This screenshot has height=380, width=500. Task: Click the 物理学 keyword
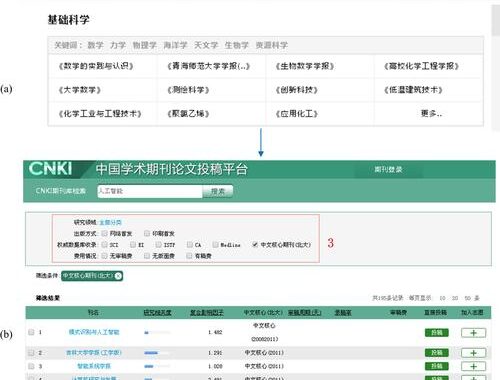145,45
